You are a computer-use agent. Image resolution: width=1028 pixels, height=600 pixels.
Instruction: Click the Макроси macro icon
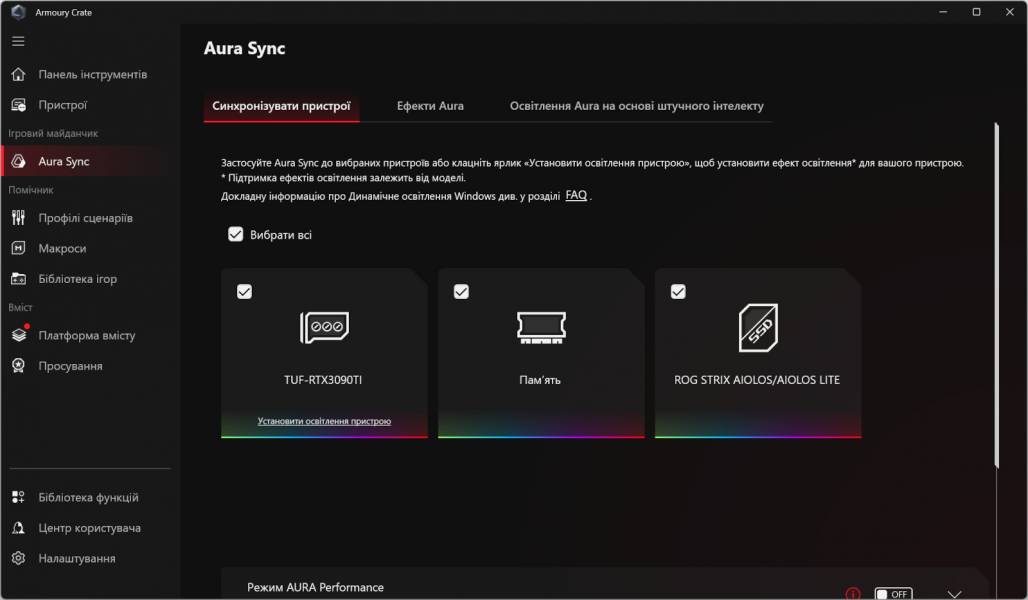[x=18, y=248]
